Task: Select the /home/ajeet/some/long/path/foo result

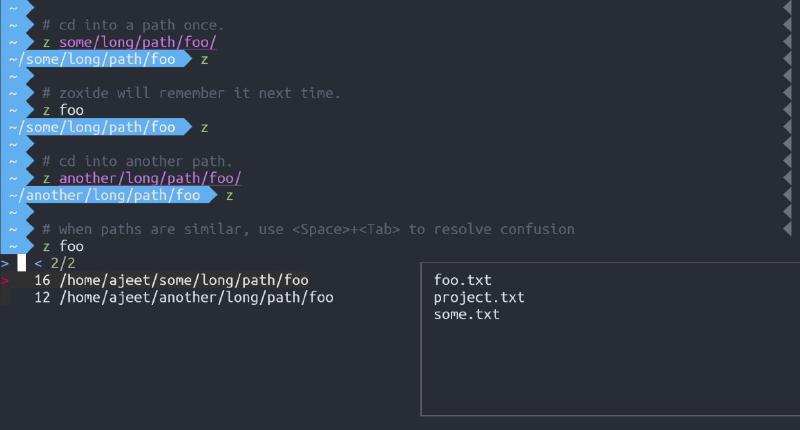Action: coord(184,280)
